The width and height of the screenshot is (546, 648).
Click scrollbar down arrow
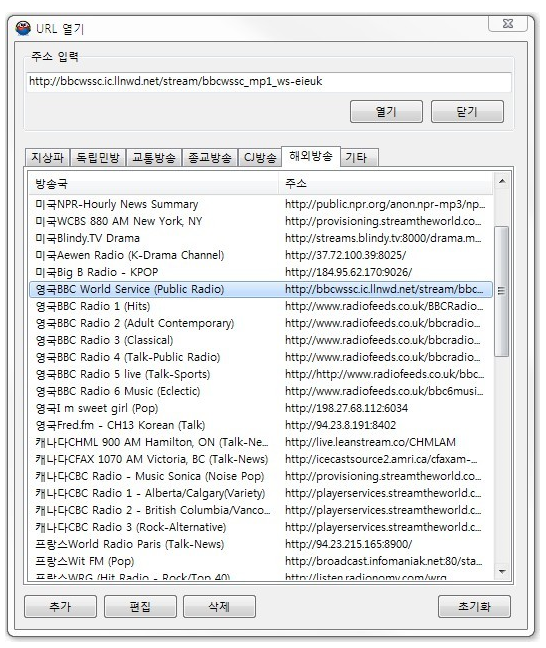pyautogui.click(x=502, y=572)
